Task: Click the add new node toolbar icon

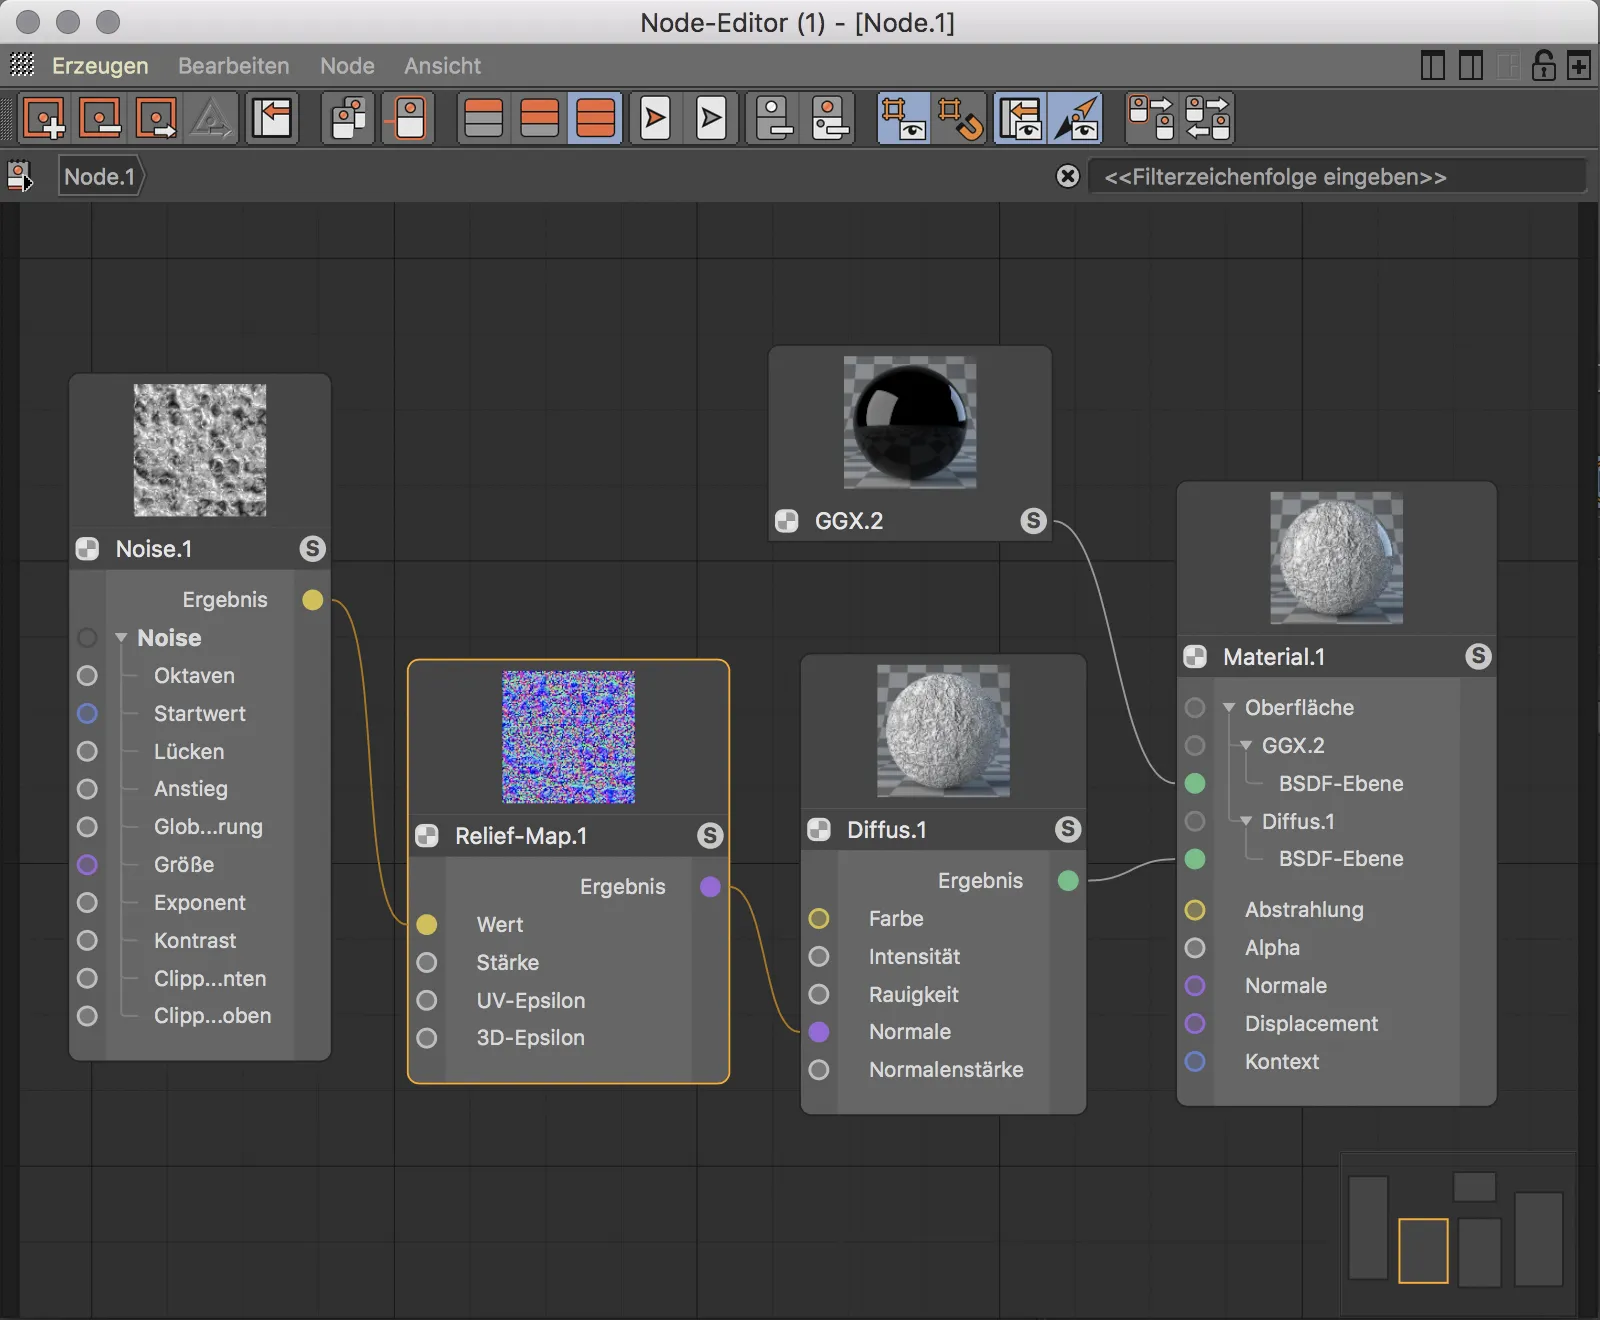Action: pos(44,119)
